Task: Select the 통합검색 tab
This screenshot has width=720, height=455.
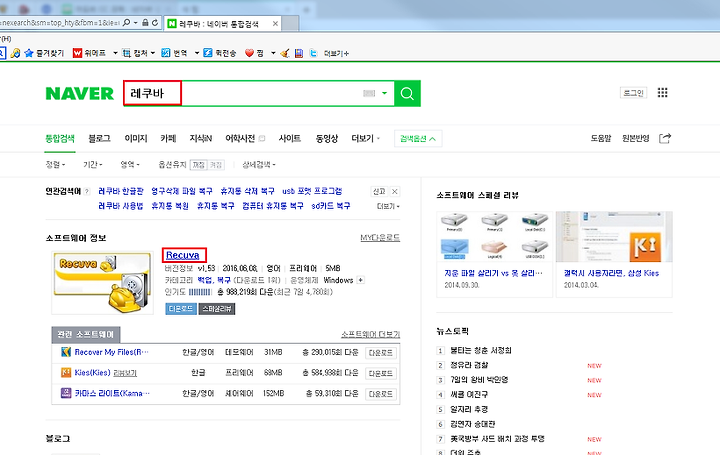Action: click(60, 139)
